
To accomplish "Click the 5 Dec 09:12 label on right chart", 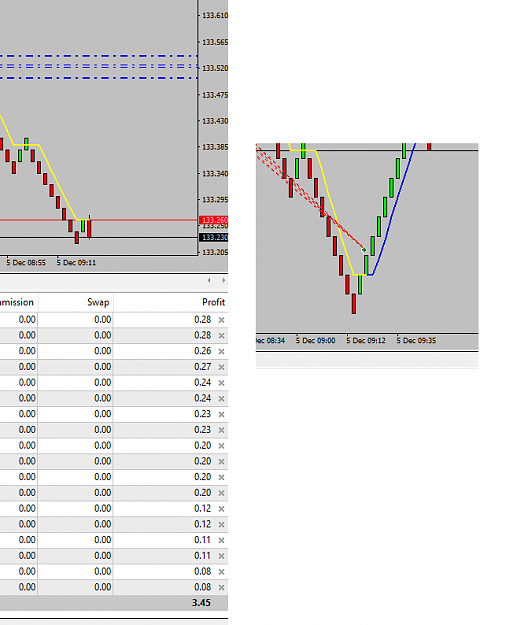I will pyautogui.click(x=366, y=340).
